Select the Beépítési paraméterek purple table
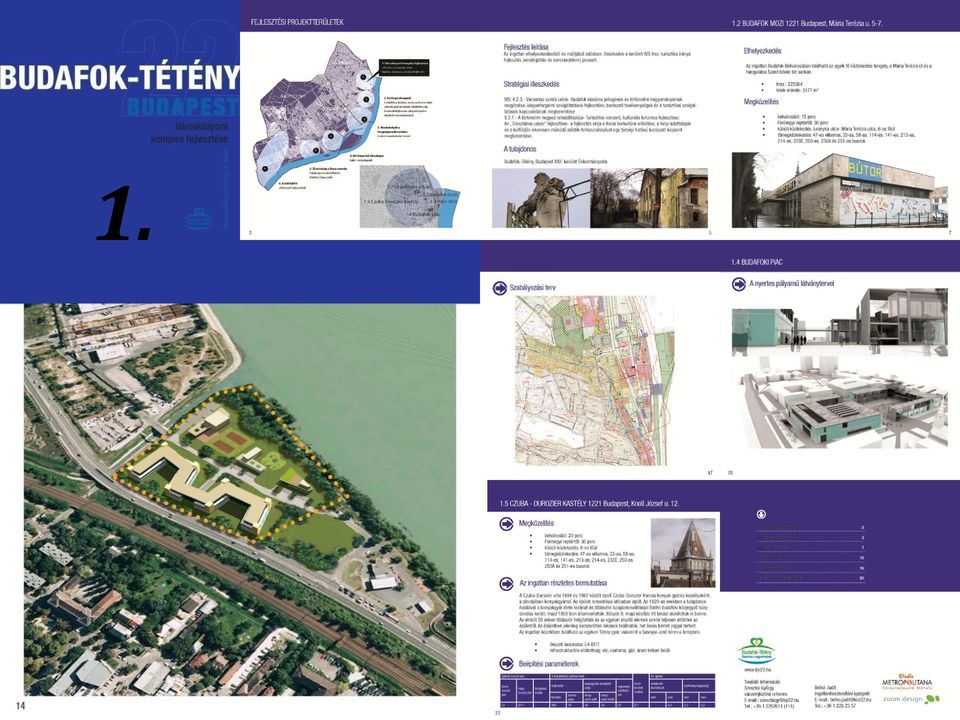The height and width of the screenshot is (720, 960). pyautogui.click(x=607, y=691)
